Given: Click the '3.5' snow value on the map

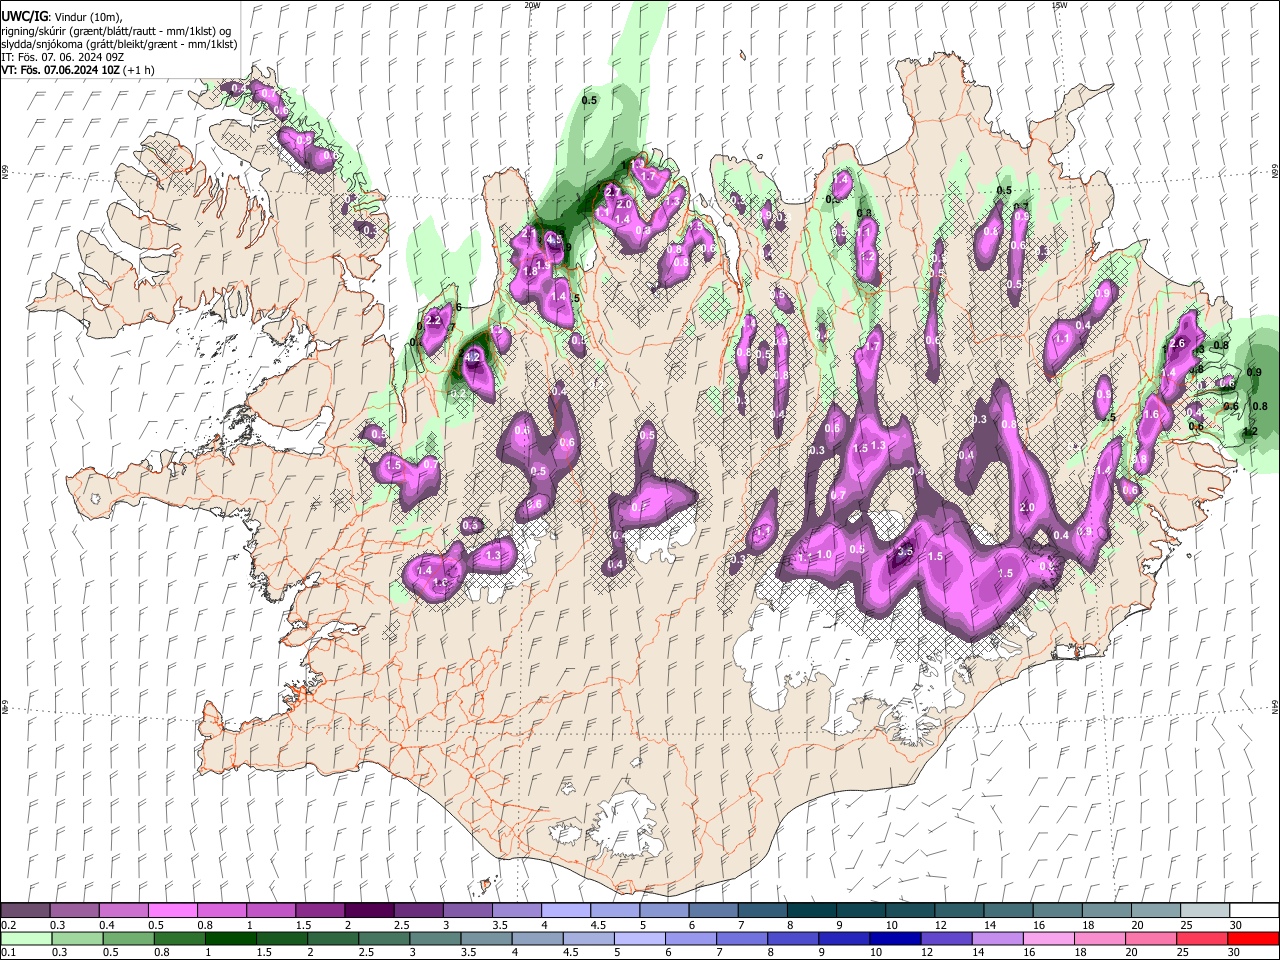Looking at the screenshot, I should point(906,551).
